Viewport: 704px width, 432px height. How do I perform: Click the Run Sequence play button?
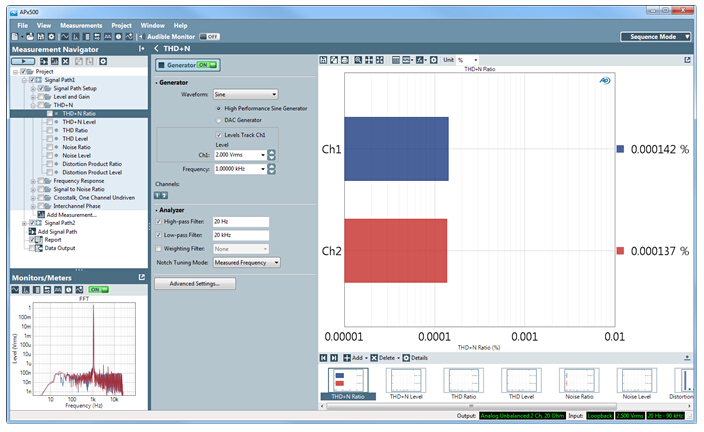tap(23, 62)
